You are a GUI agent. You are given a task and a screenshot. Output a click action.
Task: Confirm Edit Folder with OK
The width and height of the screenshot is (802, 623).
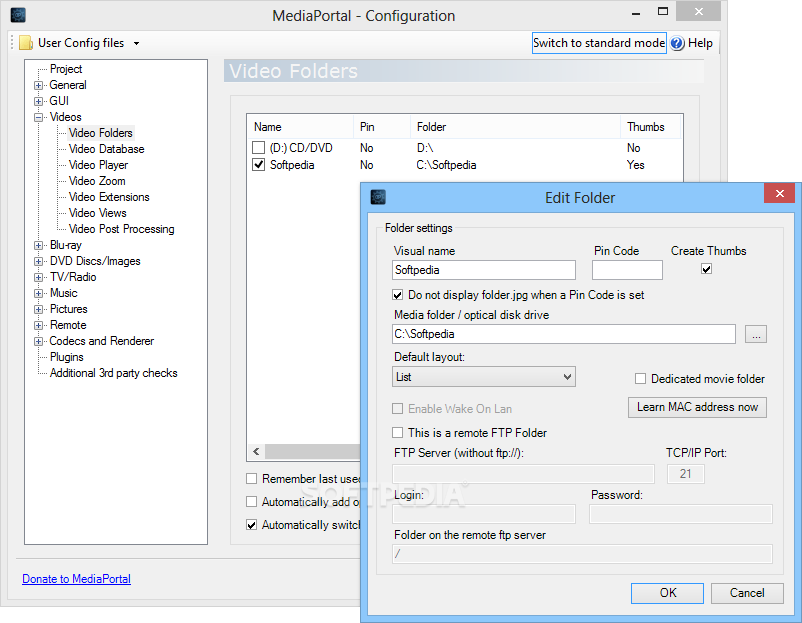point(667,593)
